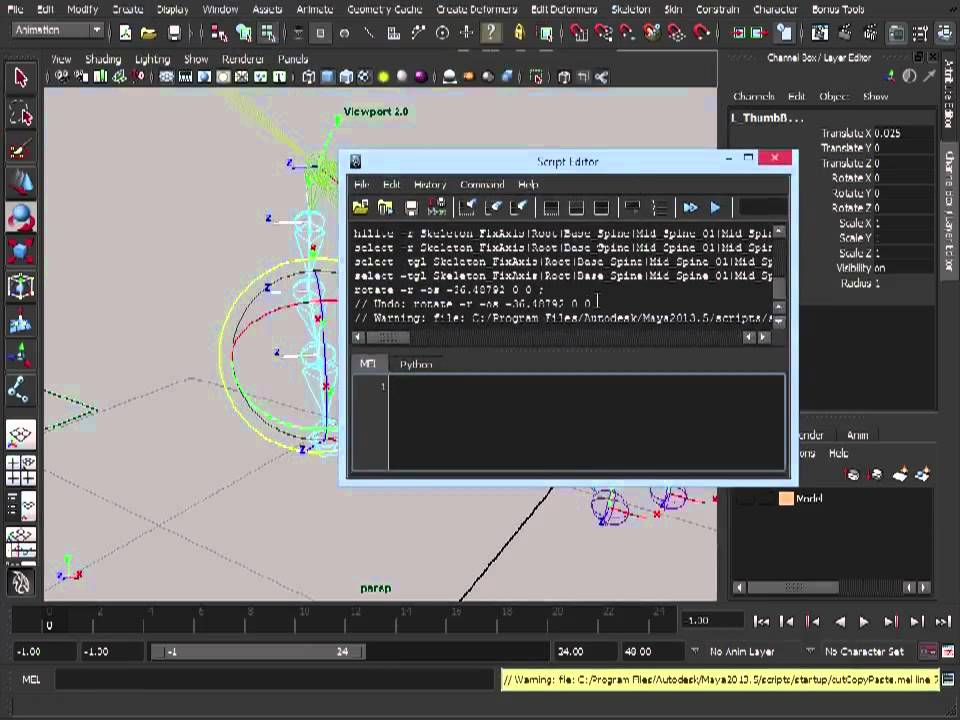The image size is (960, 720).
Task: Toggle Show Input Only layout in Script Editor
Action: point(576,208)
